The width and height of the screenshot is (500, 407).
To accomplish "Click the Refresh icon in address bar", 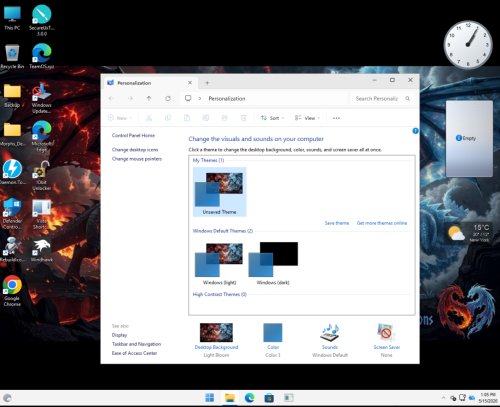I will 168,98.
